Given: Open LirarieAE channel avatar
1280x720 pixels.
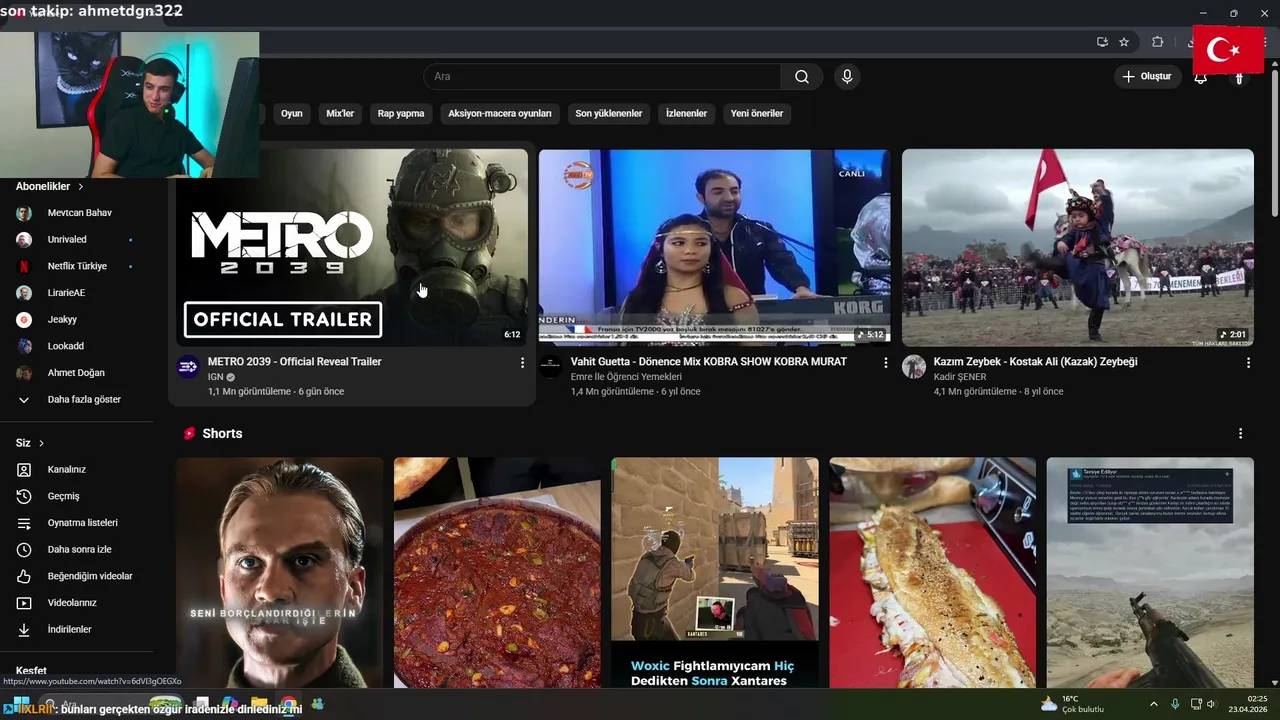Looking at the screenshot, I should [x=24, y=293].
